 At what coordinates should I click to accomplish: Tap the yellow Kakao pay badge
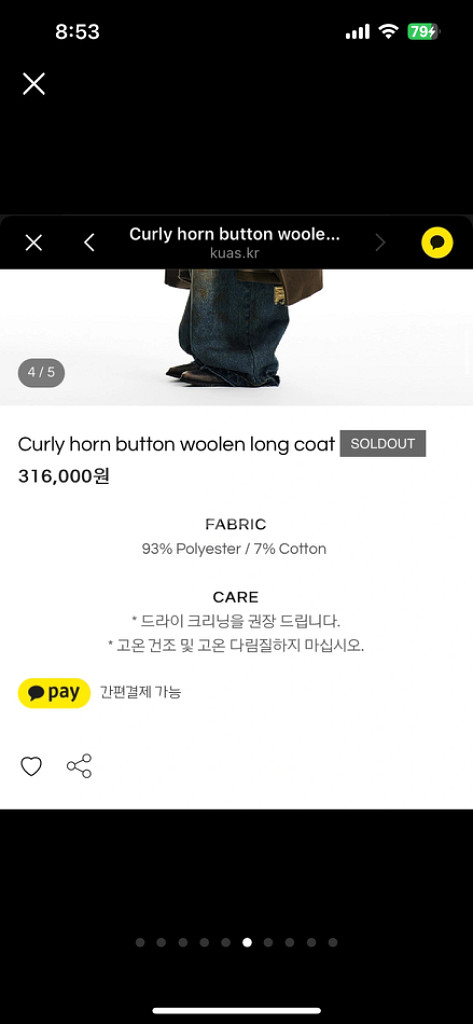[x=54, y=693]
